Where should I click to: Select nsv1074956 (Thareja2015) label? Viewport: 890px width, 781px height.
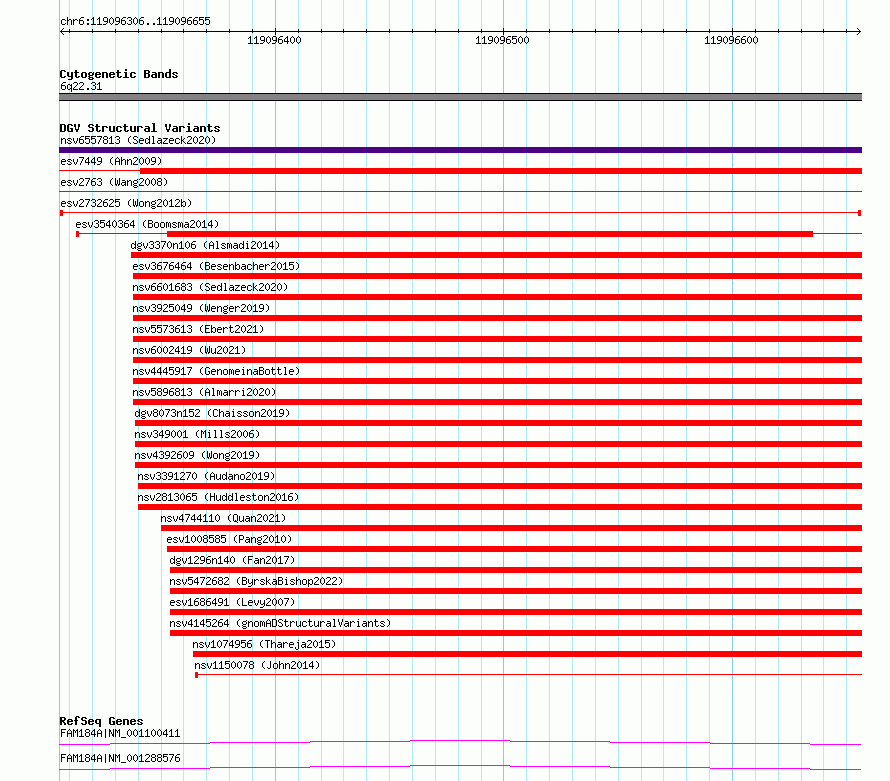[x=264, y=644]
